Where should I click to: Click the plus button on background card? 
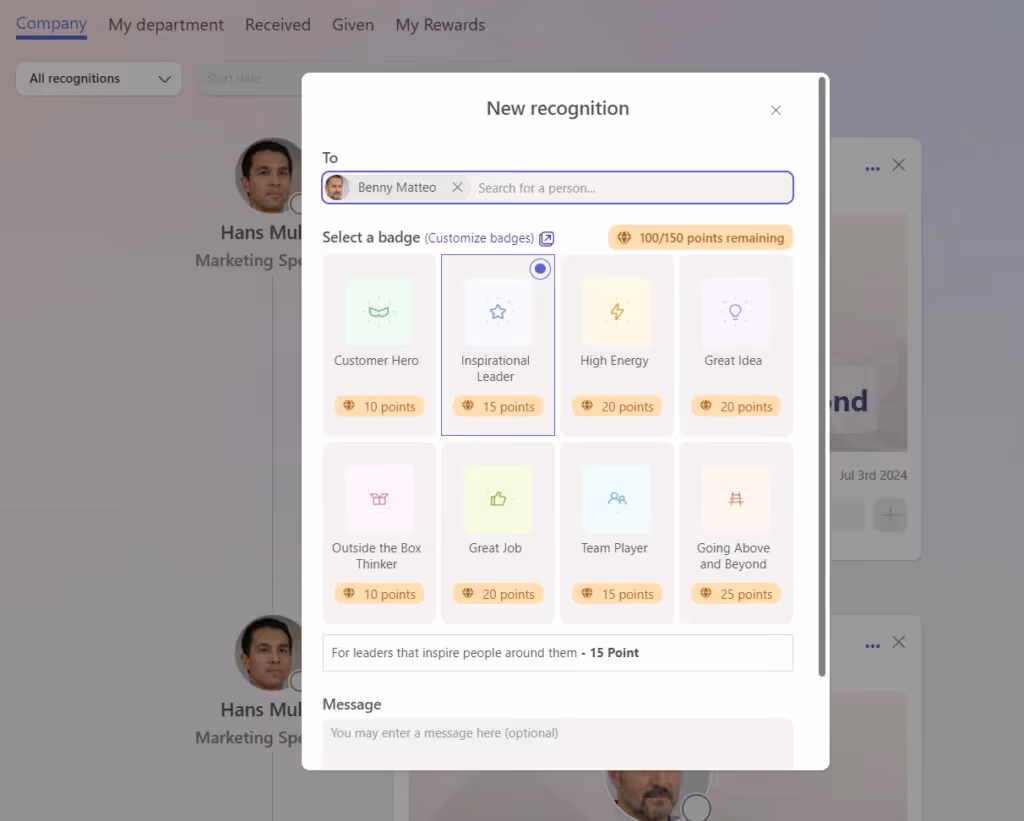pos(890,515)
